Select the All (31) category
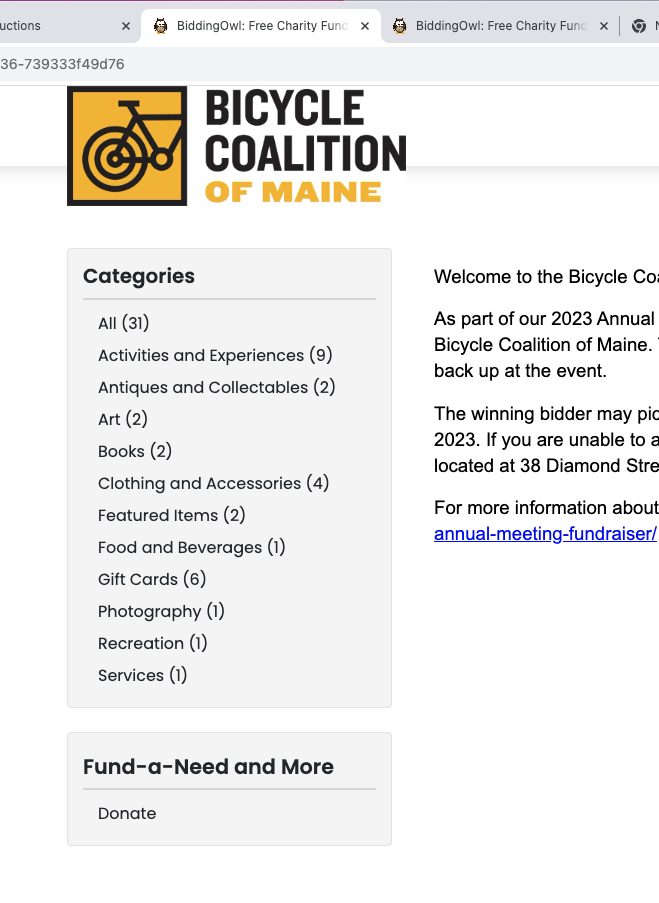Screen dimensions: 659x903 124,323
